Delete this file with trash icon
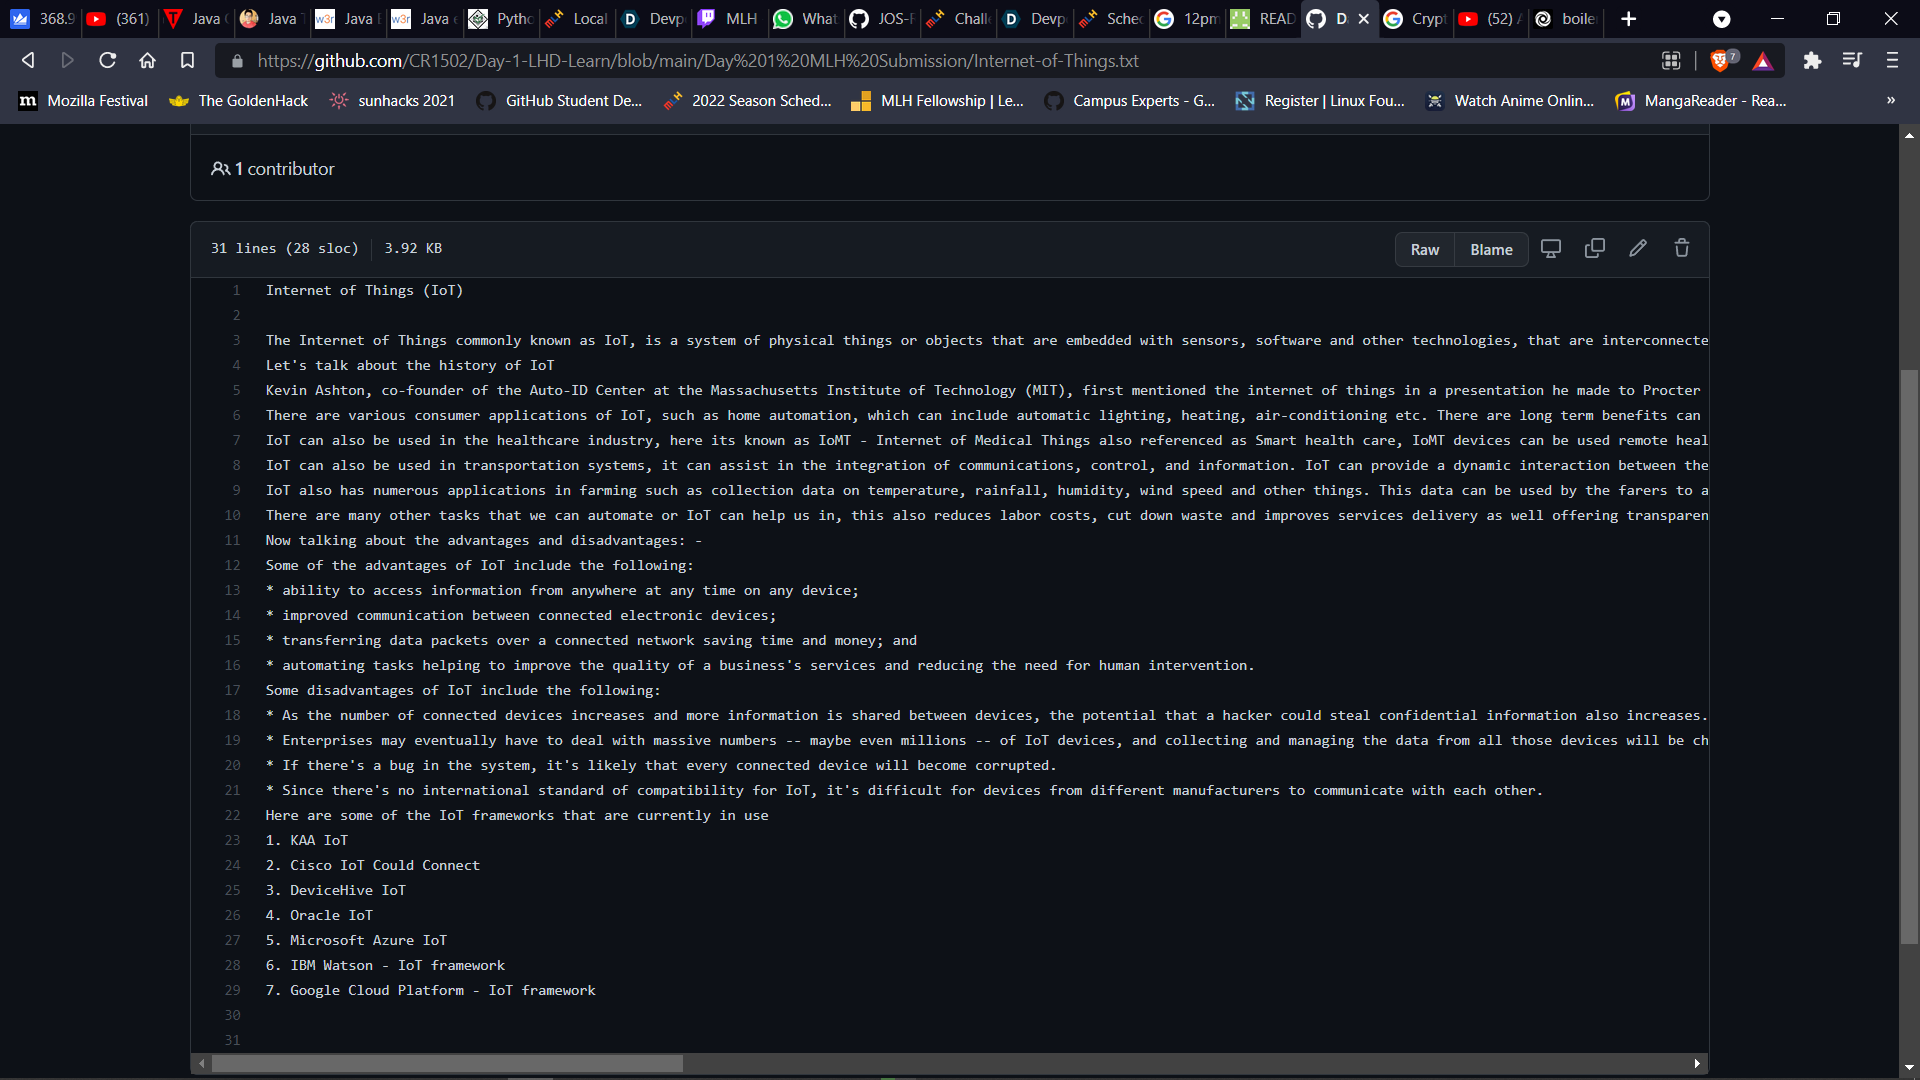 point(1682,249)
